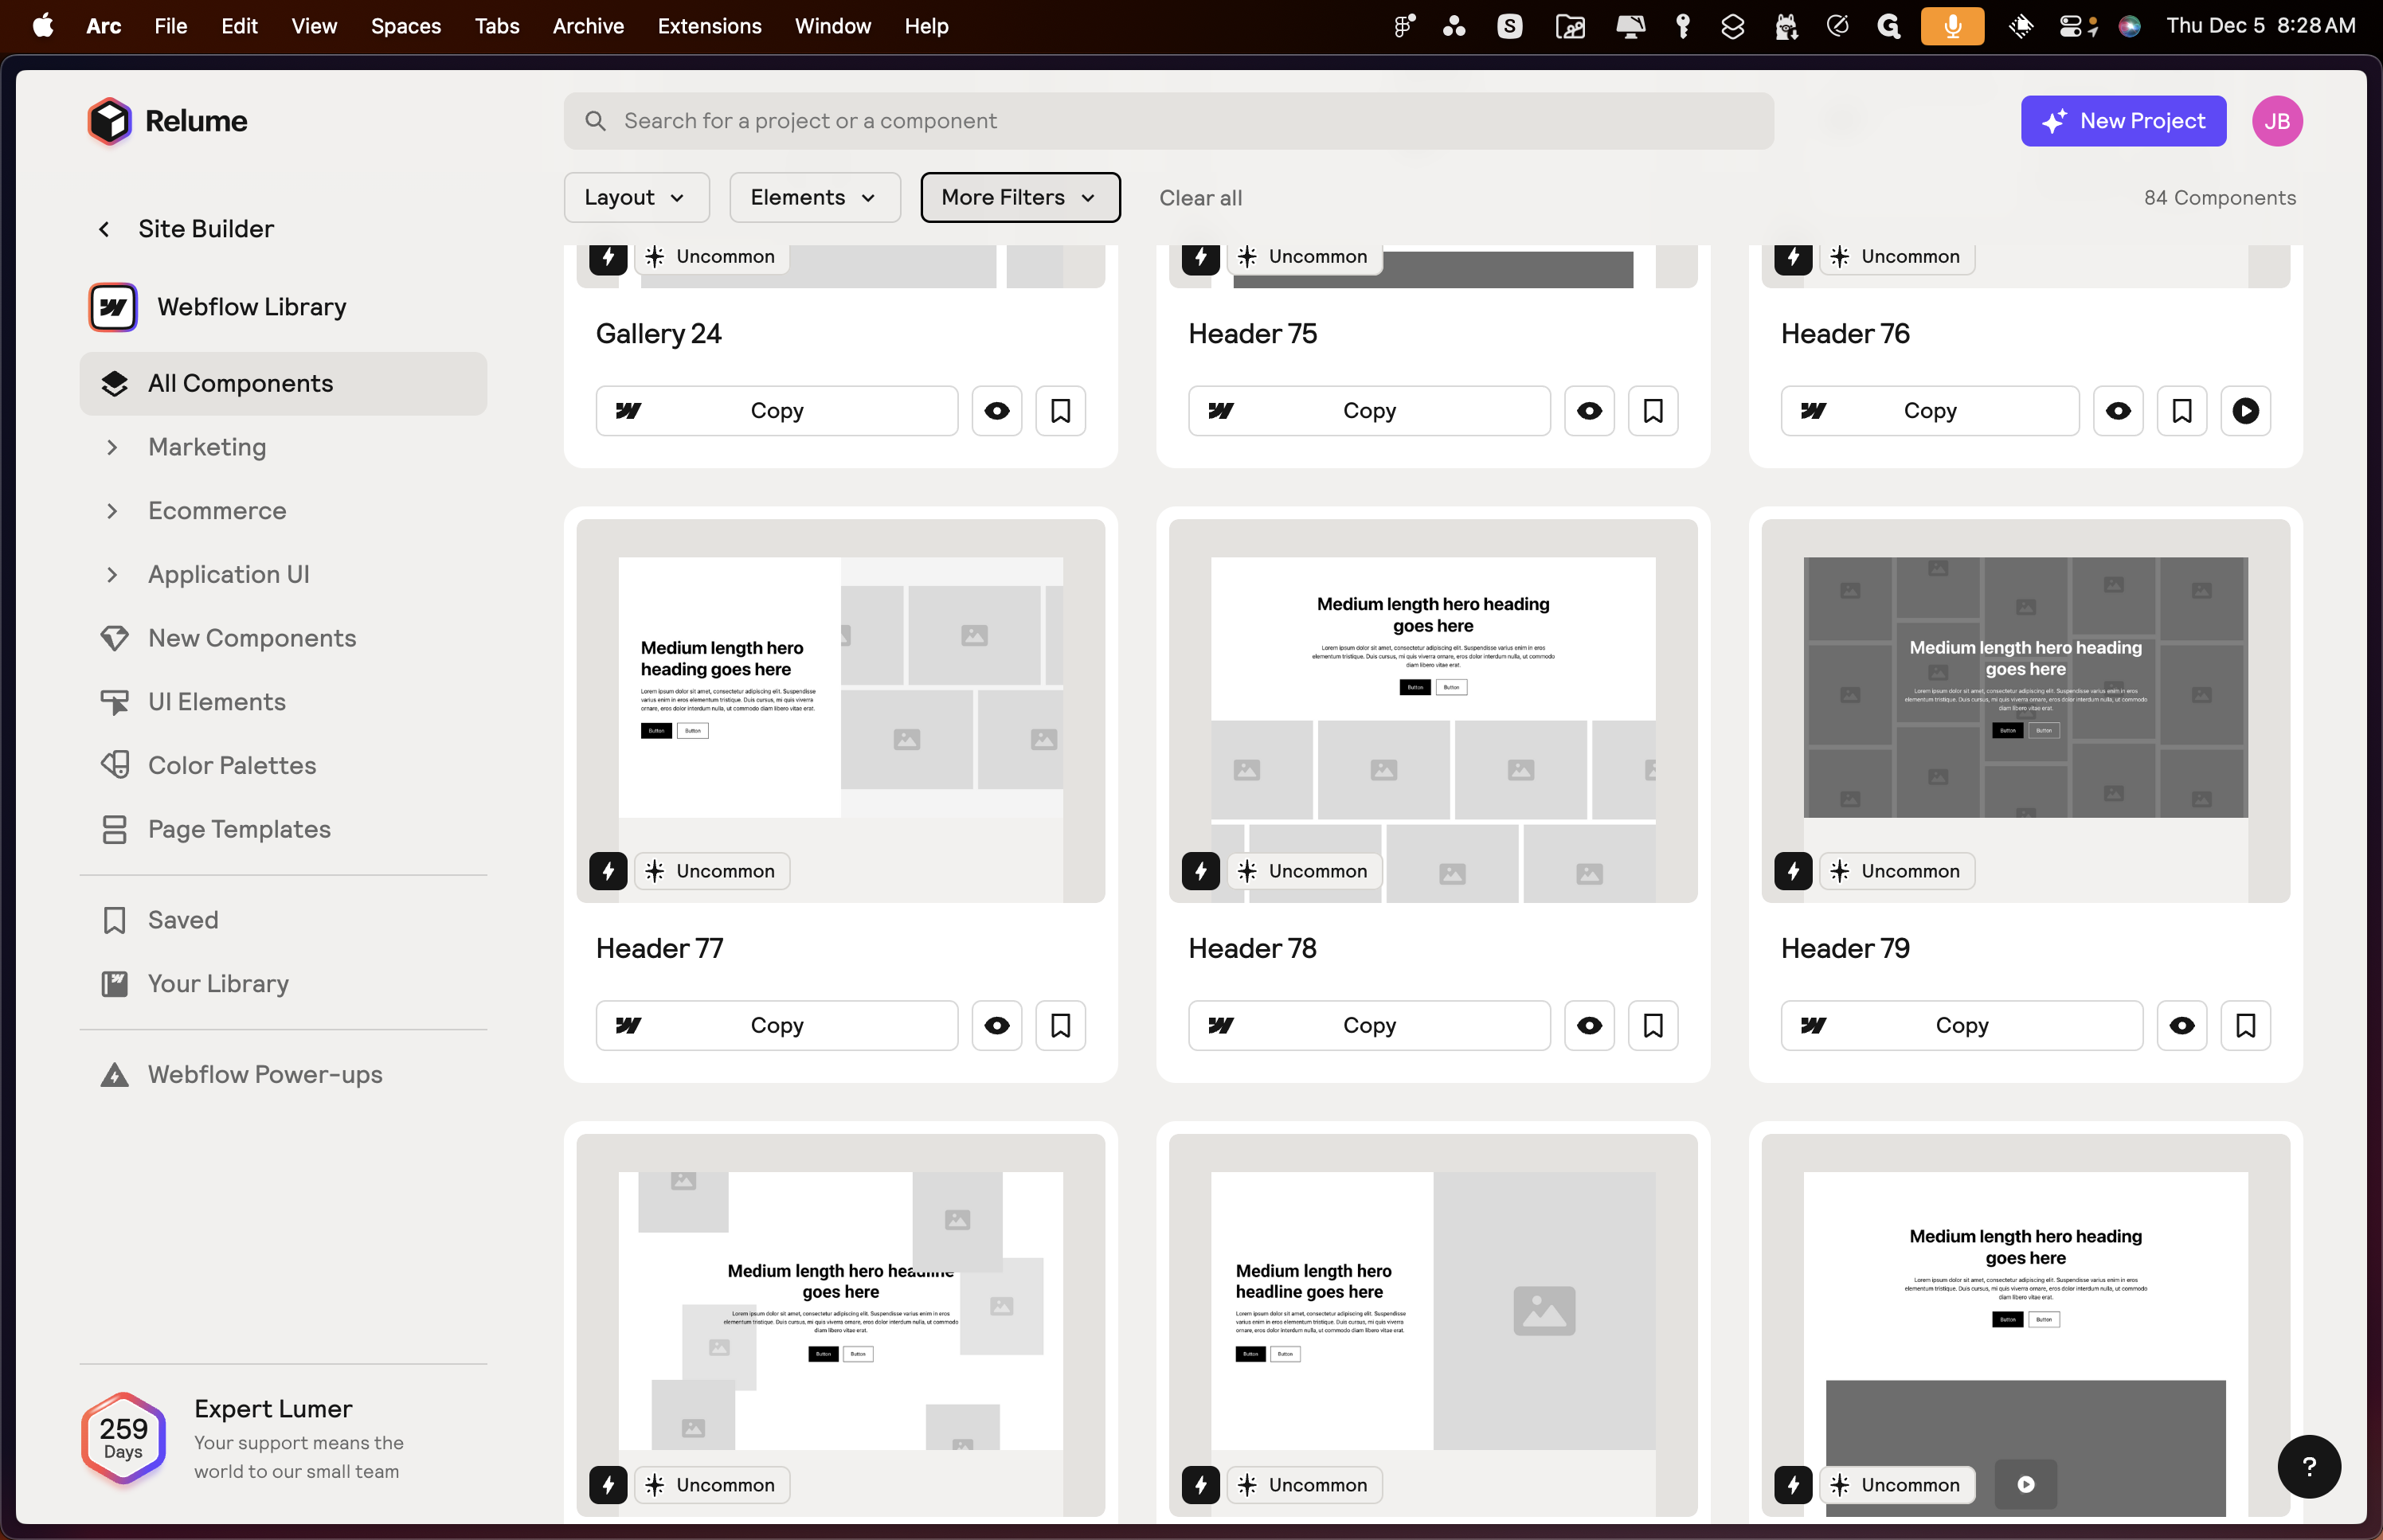Open the Apple menu
This screenshot has width=2383, height=1540.
tap(43, 26)
